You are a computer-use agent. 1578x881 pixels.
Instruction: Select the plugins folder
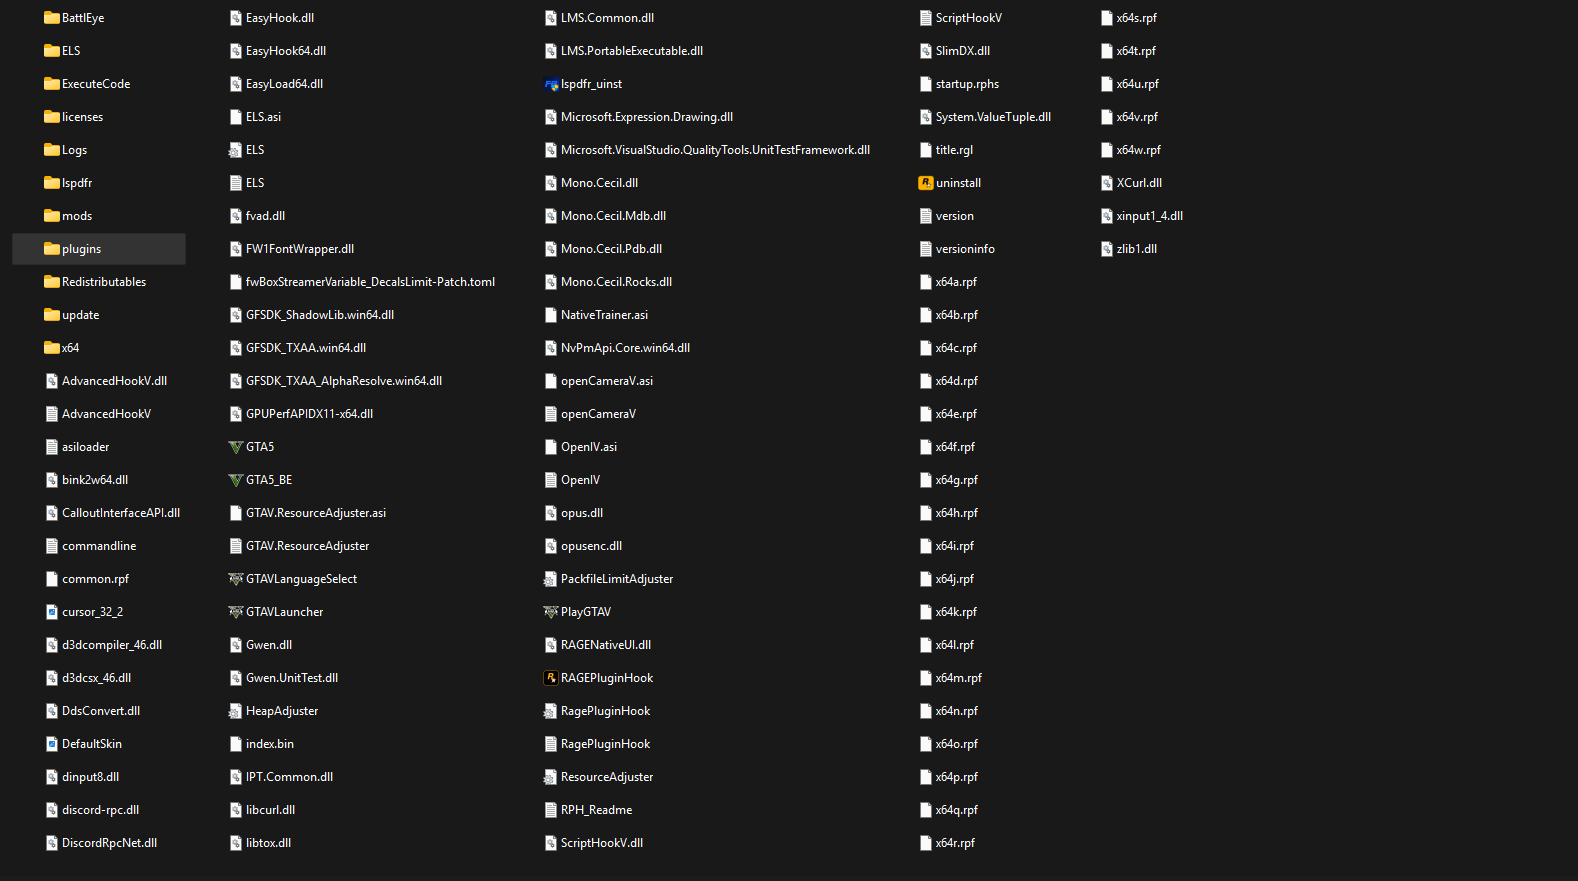(x=99, y=249)
